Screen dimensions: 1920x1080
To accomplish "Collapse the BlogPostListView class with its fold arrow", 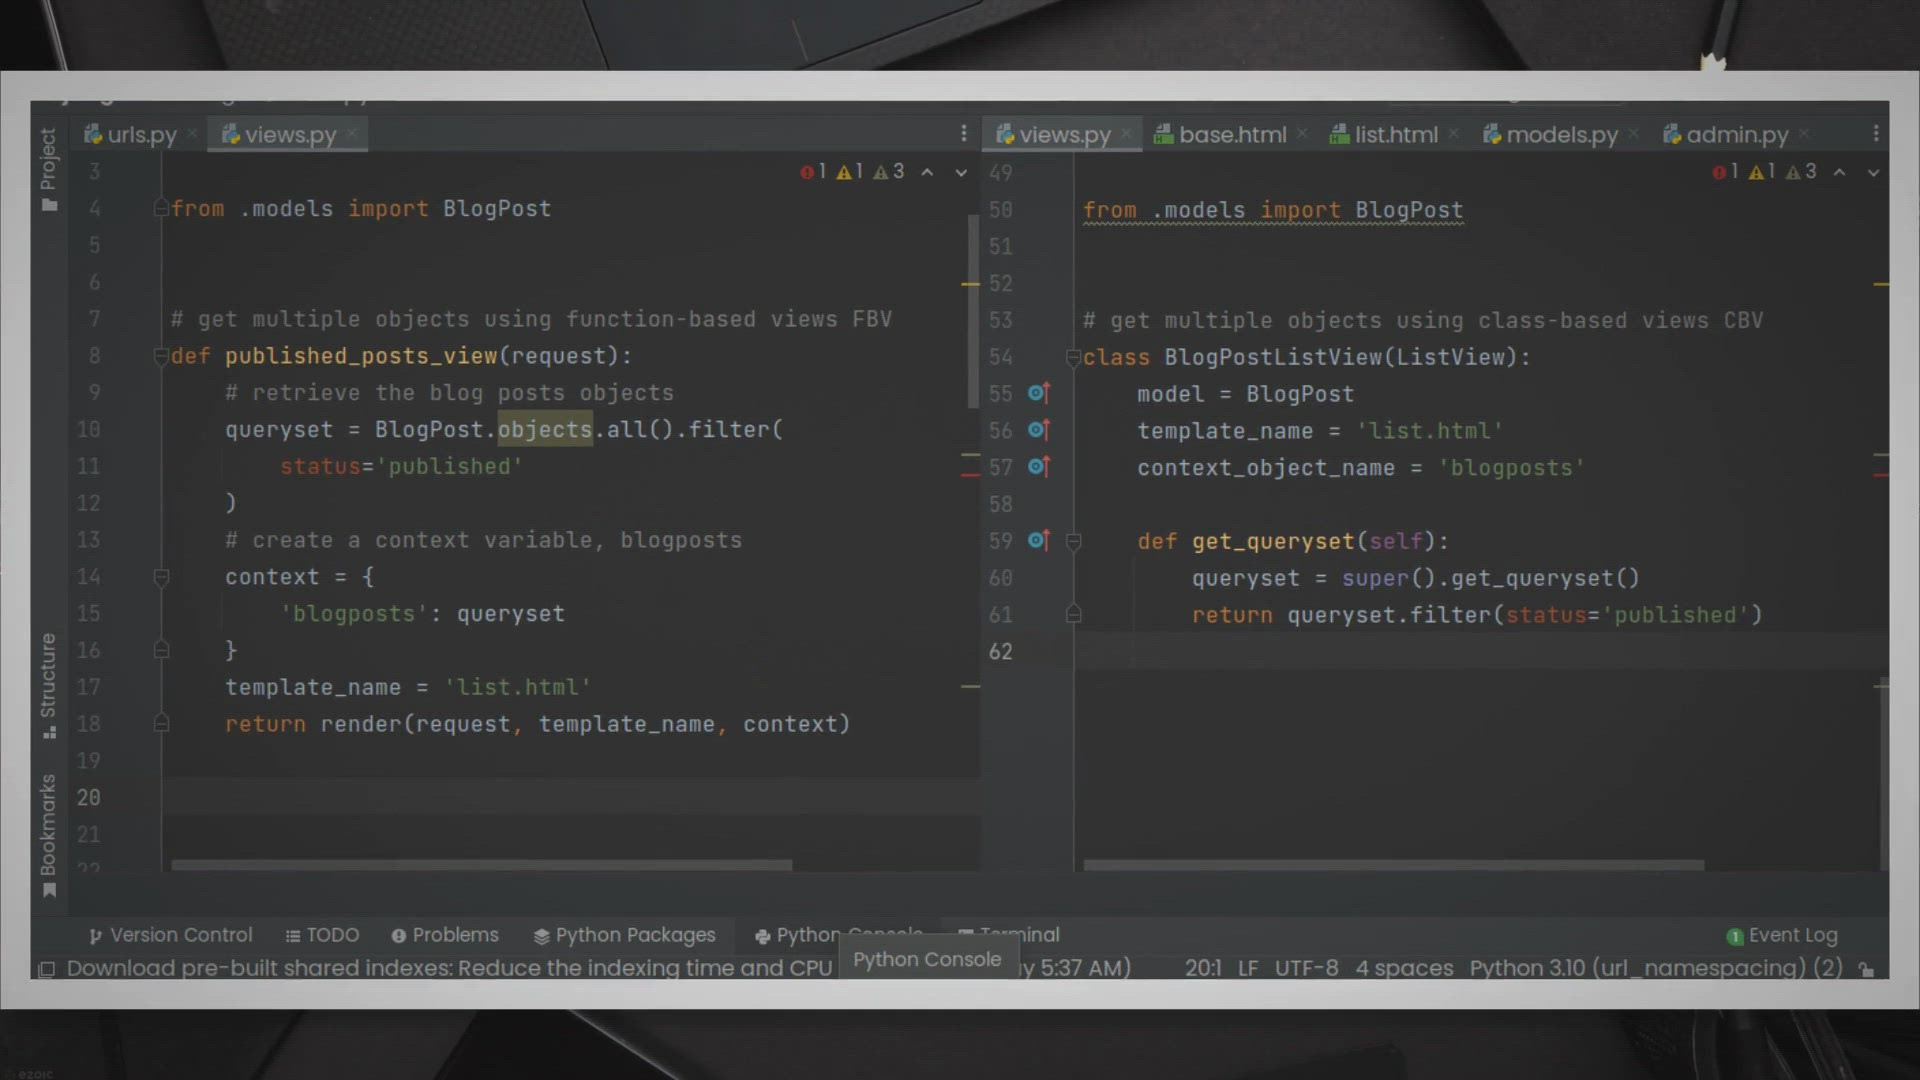I will click(1074, 357).
